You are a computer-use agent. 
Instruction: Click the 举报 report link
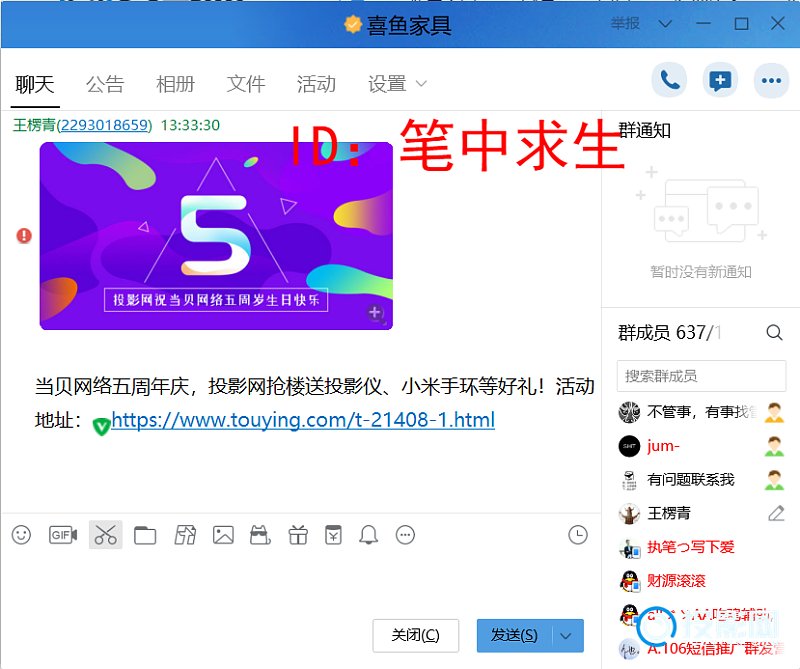(624, 23)
